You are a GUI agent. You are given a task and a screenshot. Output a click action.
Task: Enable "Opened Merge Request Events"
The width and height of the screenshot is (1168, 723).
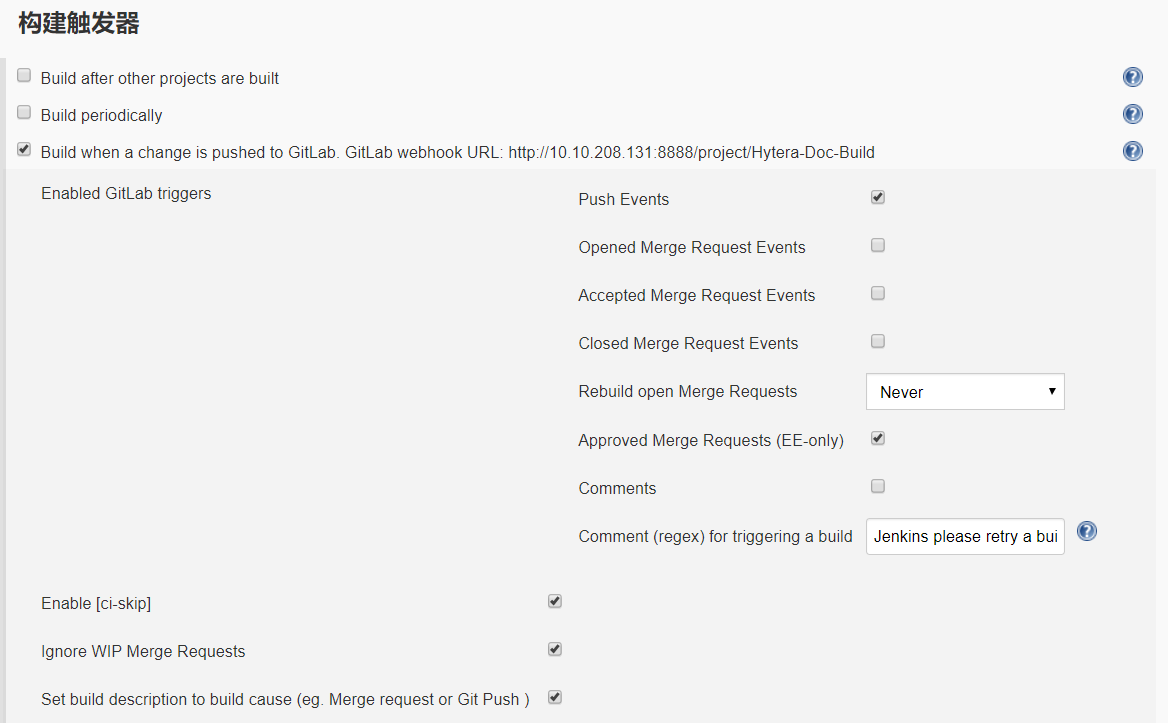pyautogui.click(x=877, y=245)
